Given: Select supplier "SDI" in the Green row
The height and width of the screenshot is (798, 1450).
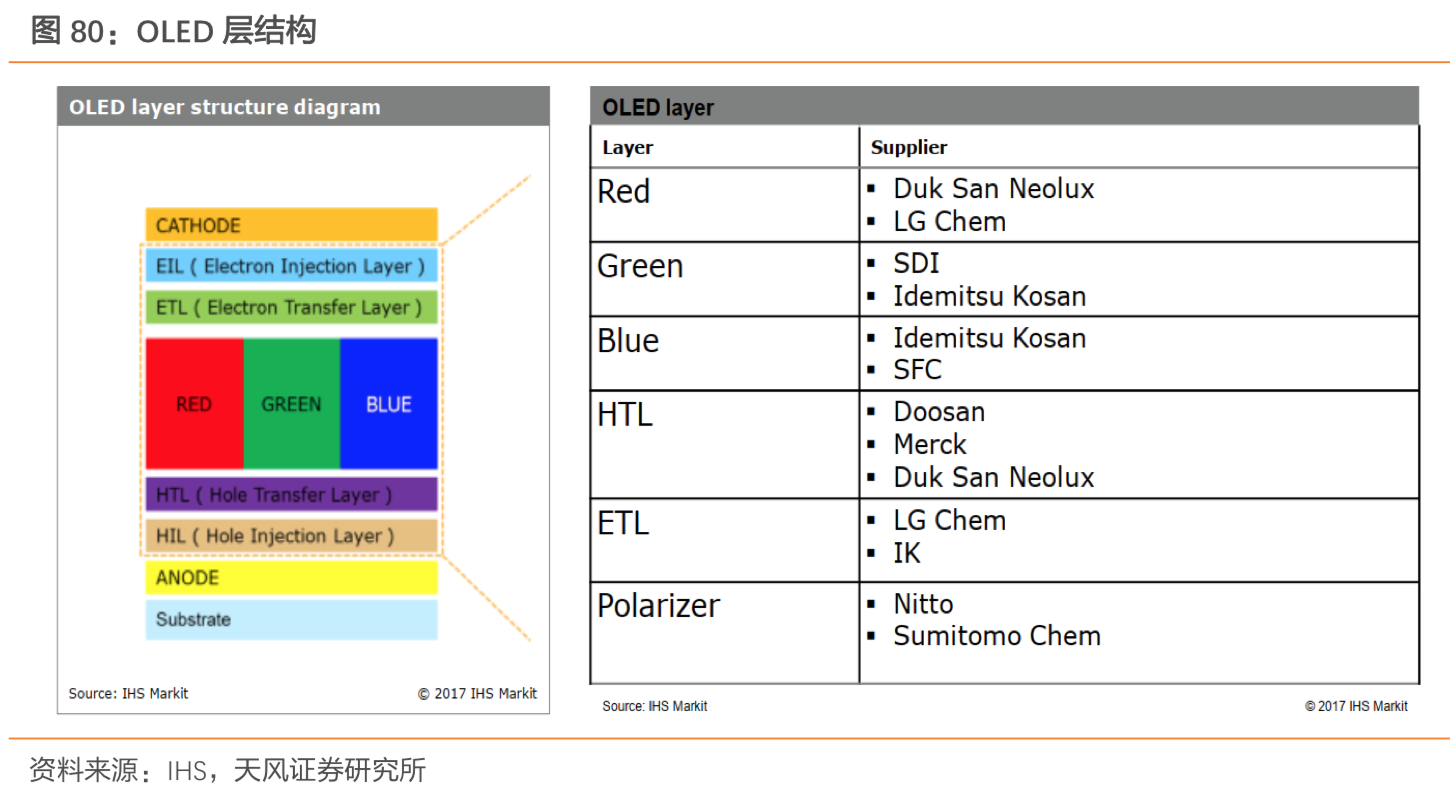Looking at the screenshot, I should click(916, 263).
